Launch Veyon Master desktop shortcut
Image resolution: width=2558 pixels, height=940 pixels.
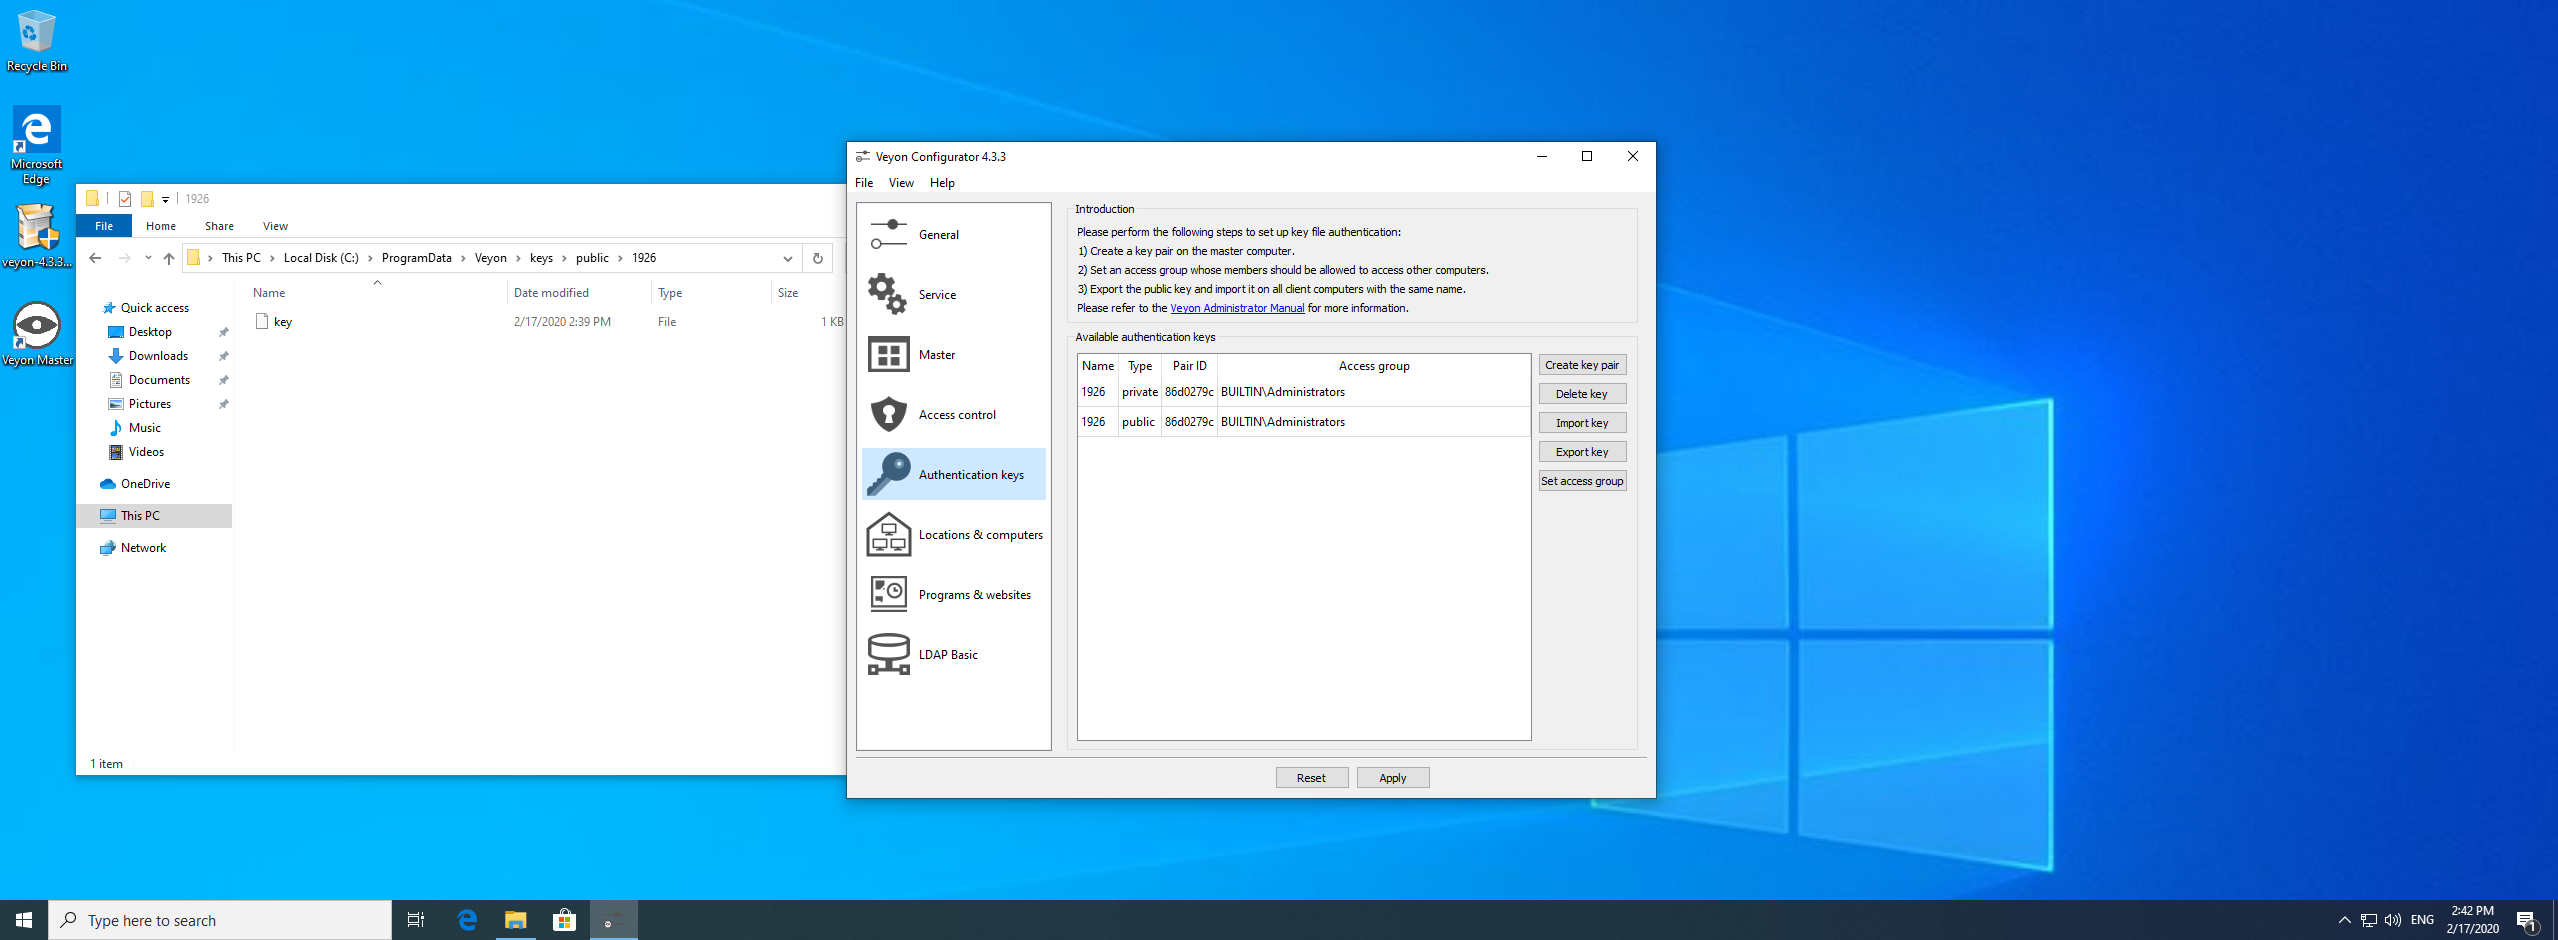click(x=37, y=334)
